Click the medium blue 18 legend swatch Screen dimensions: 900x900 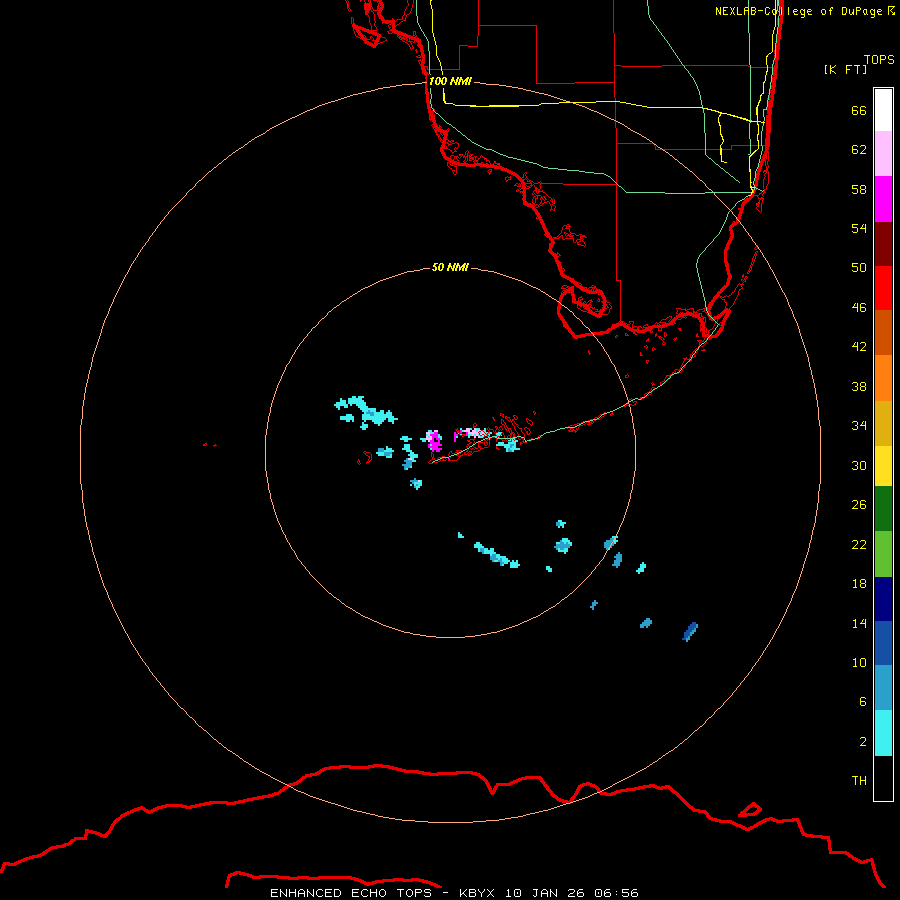coord(883,643)
